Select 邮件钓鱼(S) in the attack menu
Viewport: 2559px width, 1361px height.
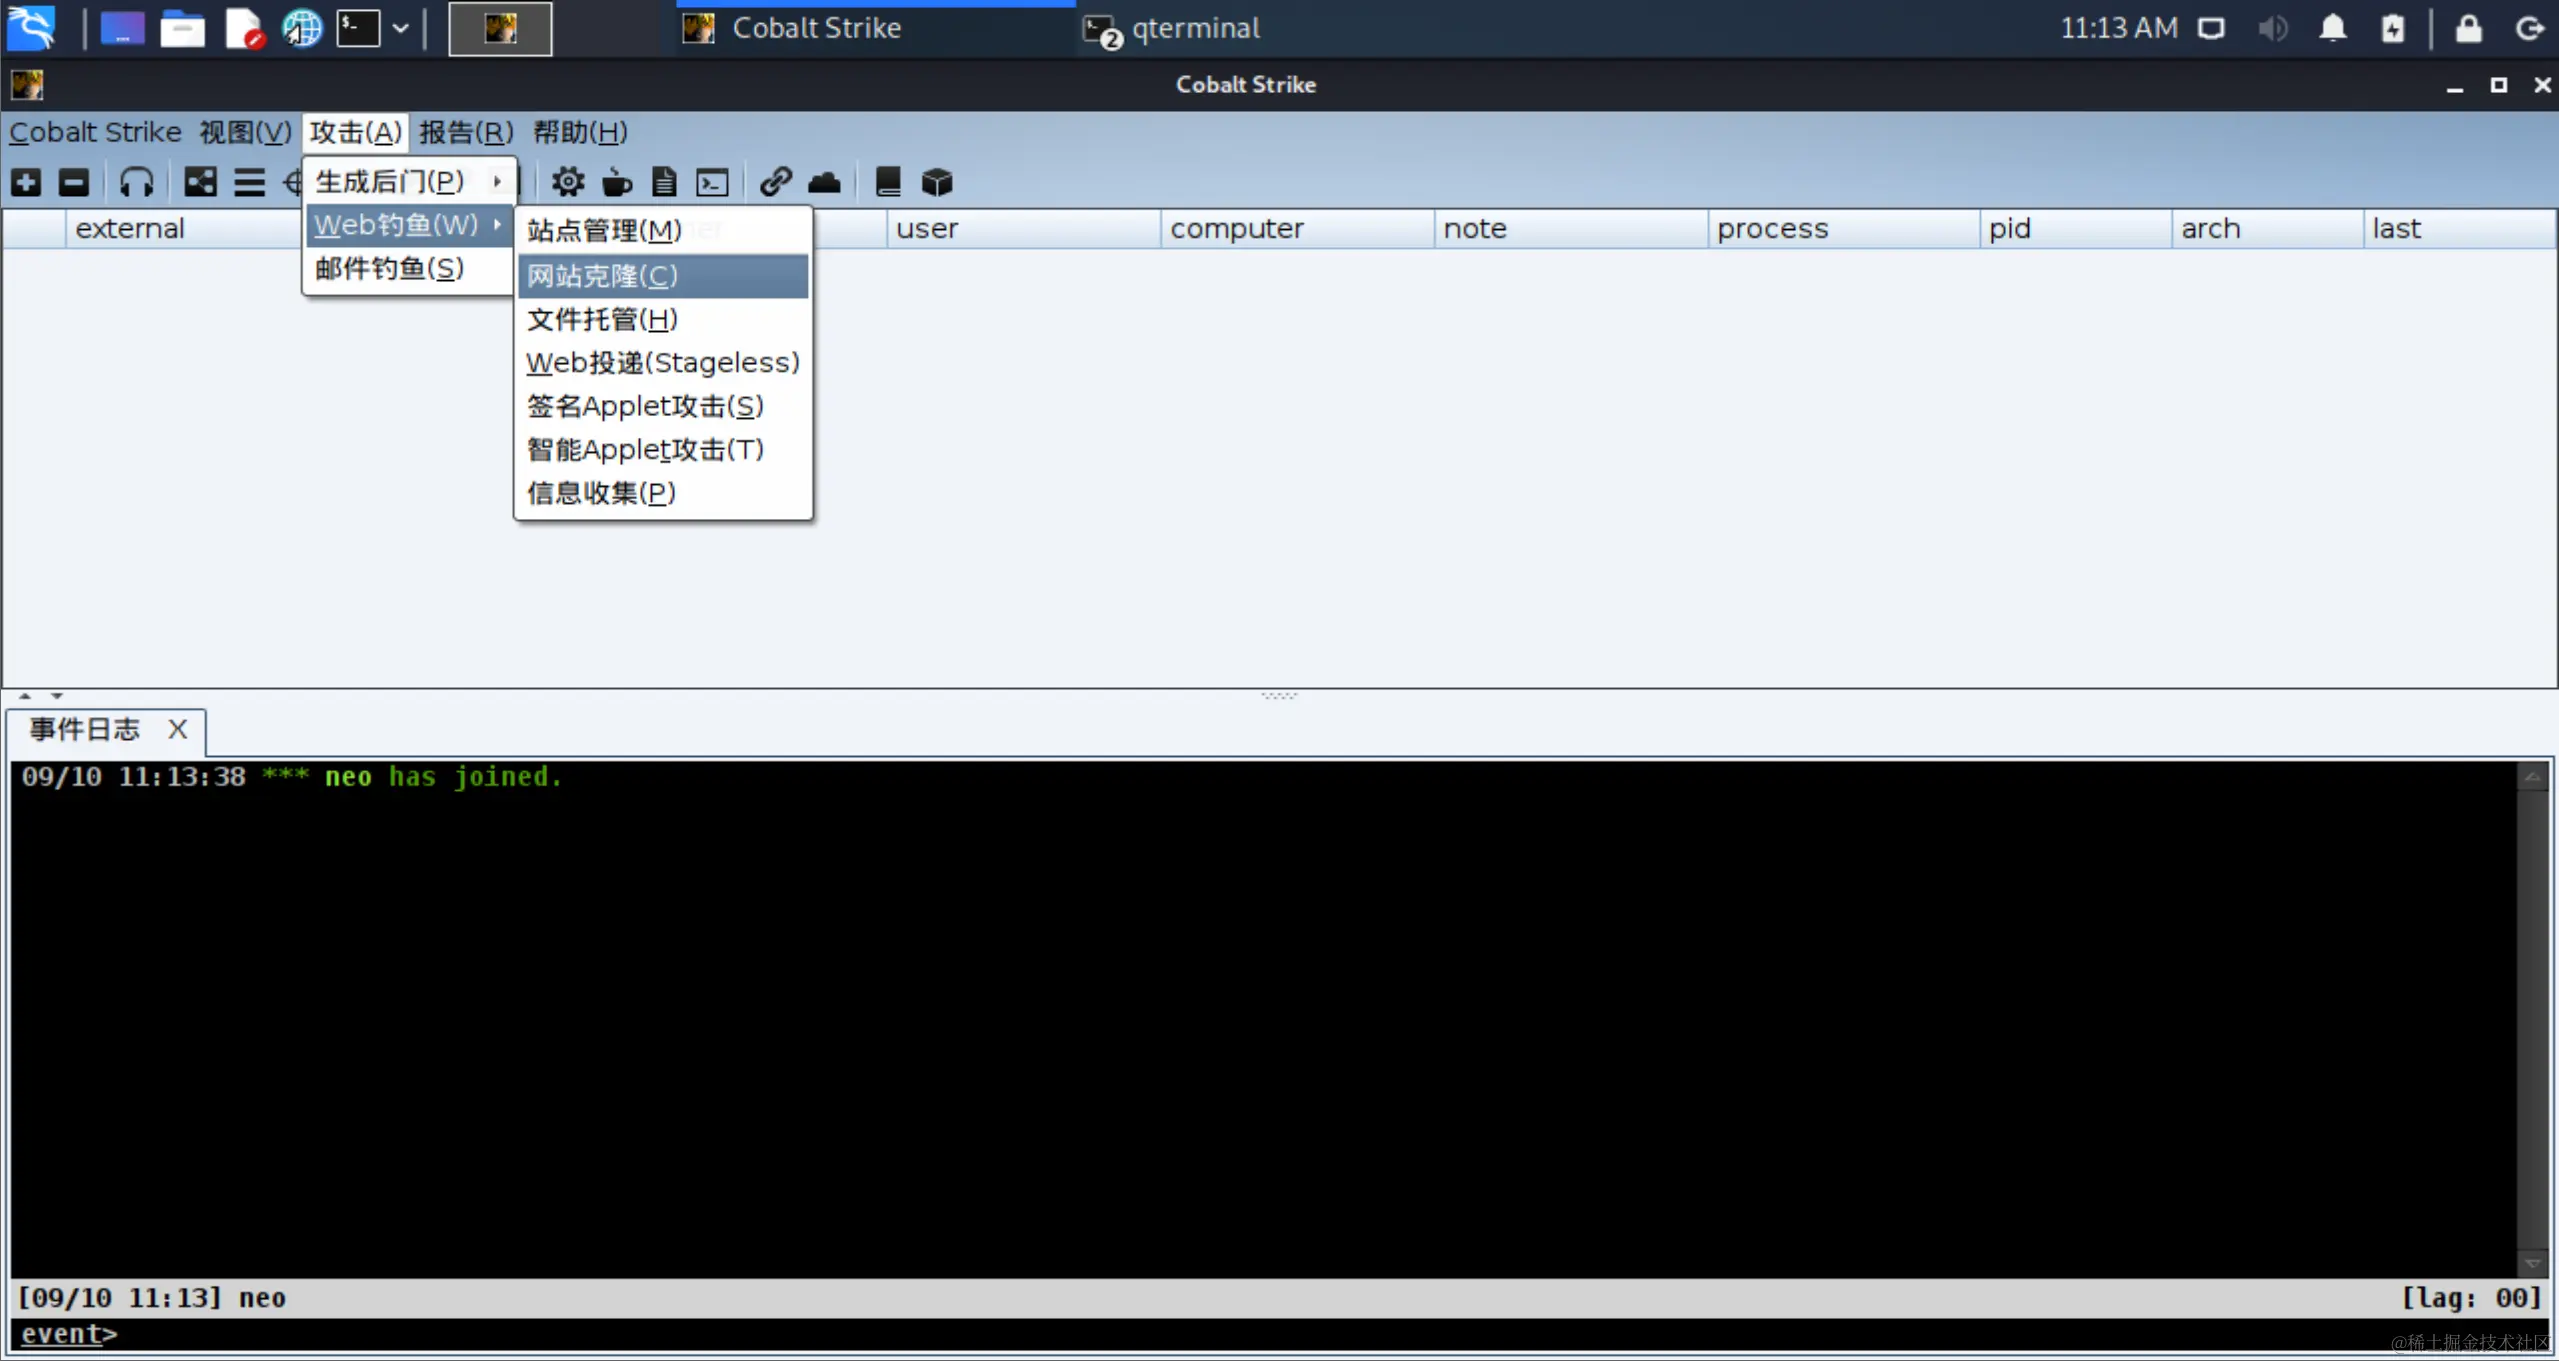[x=390, y=268]
